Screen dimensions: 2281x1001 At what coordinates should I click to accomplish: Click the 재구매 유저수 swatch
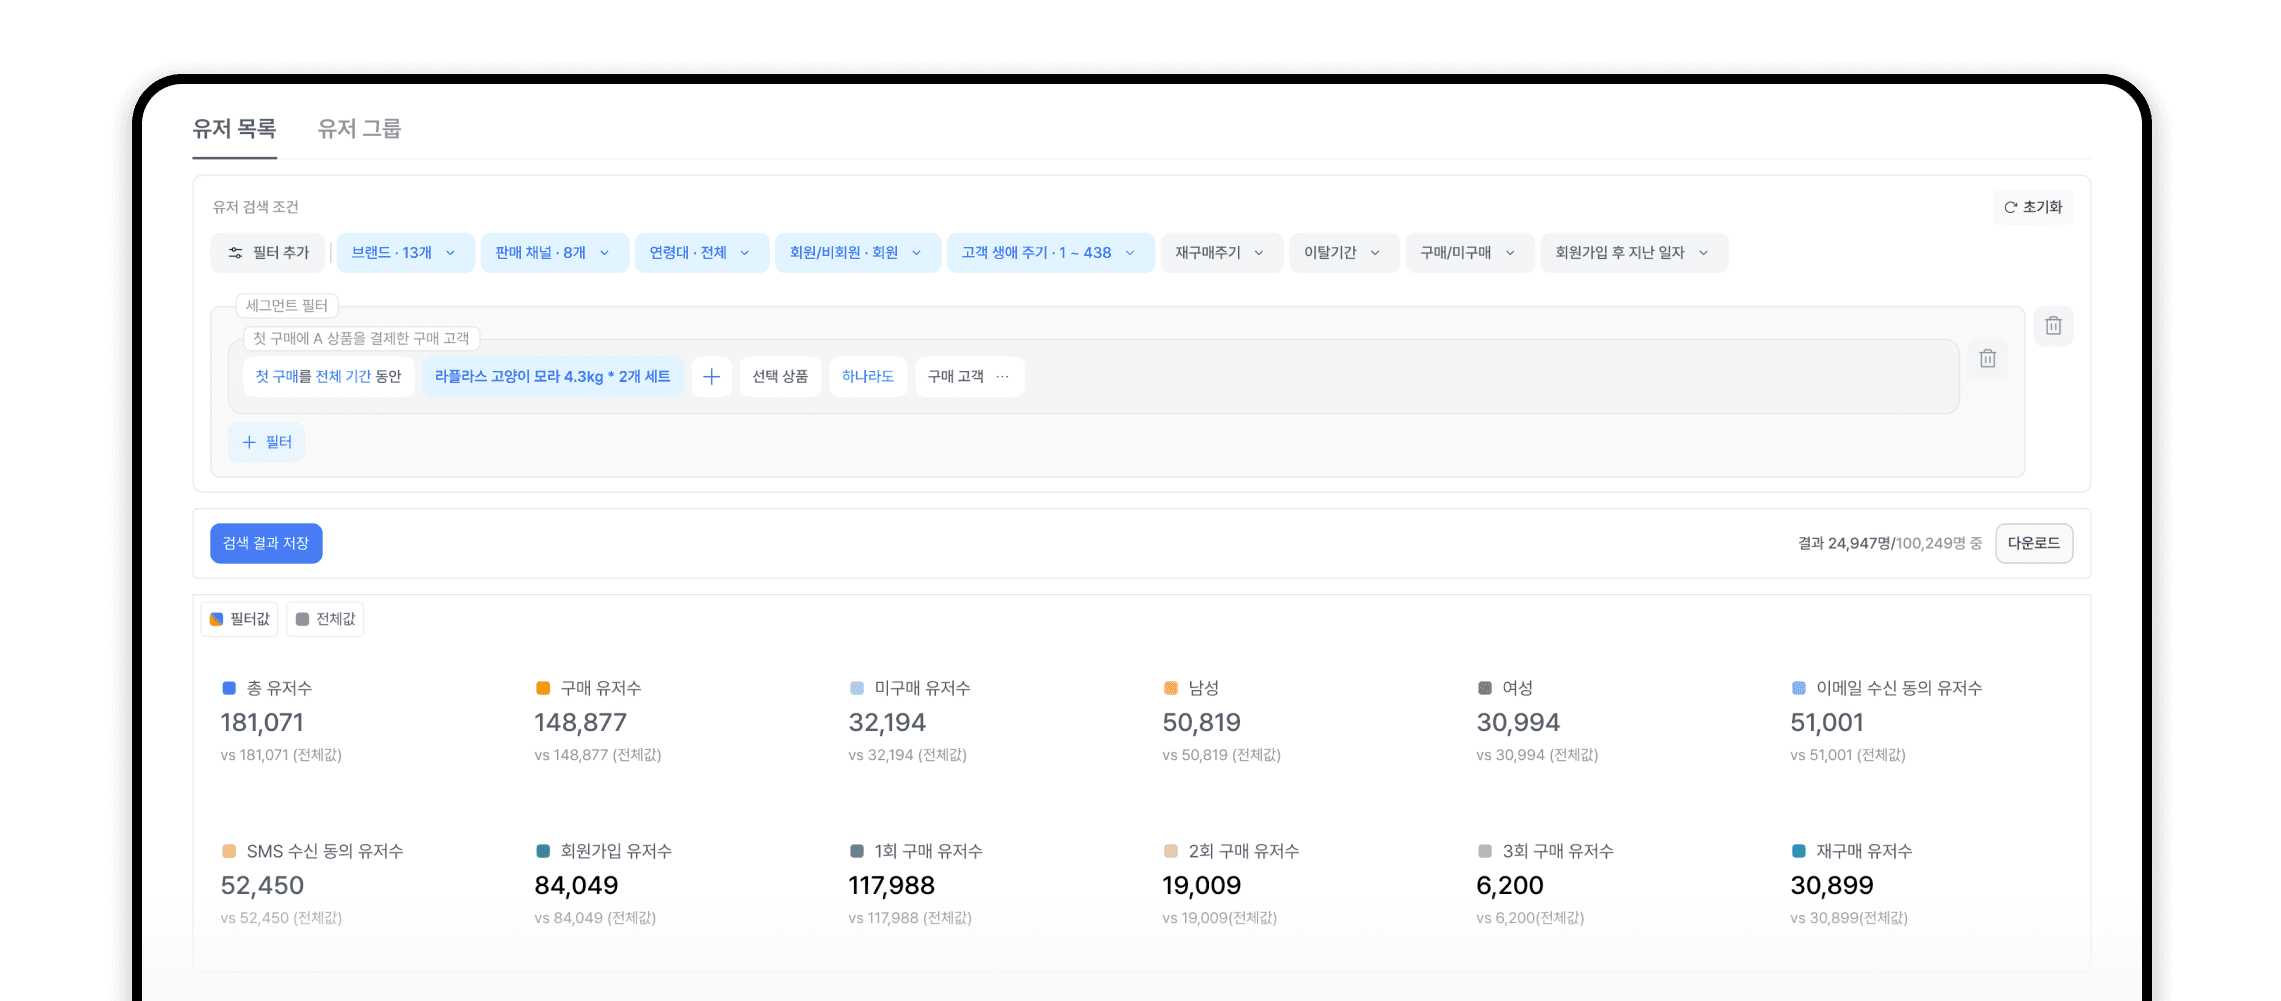click(1799, 851)
